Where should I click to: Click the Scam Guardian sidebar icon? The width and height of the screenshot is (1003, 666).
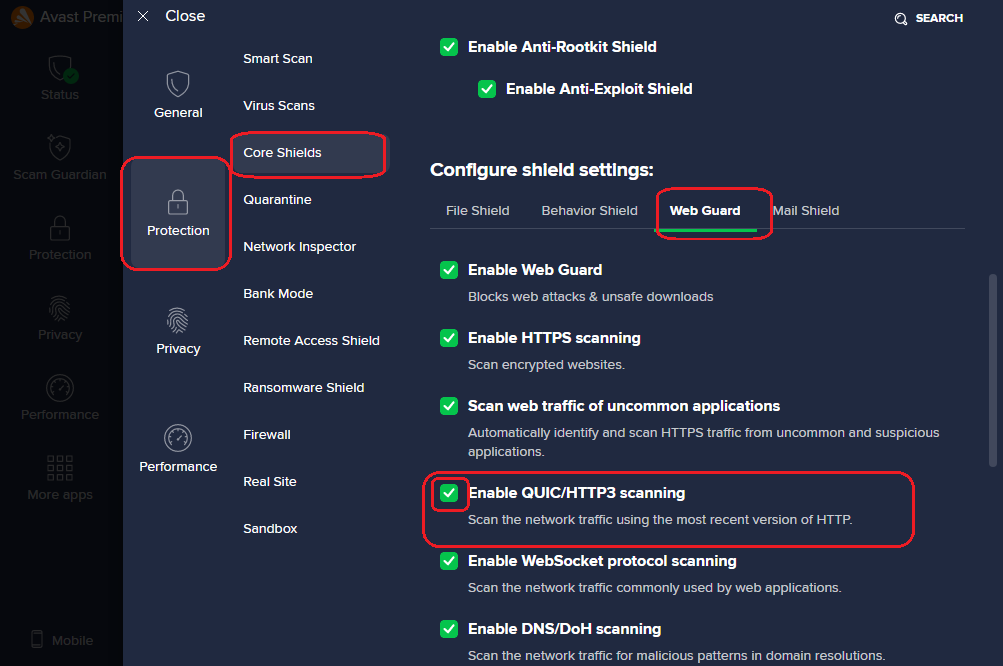click(59, 148)
